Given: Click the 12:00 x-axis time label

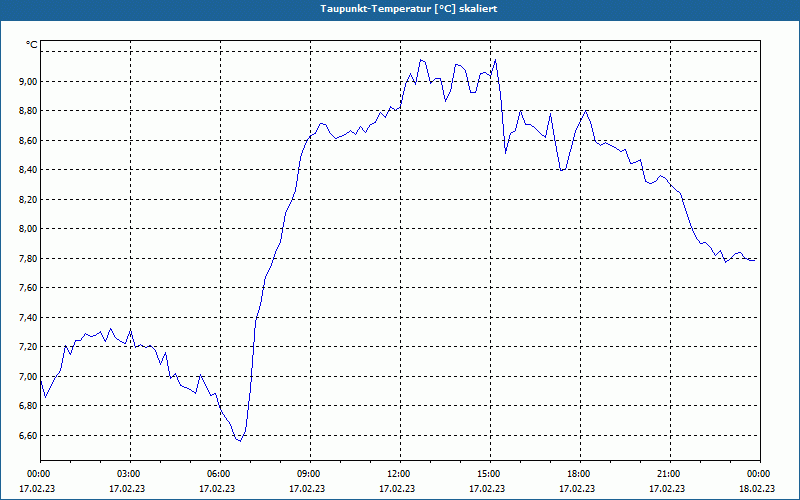Looking at the screenshot, I should point(400,474).
